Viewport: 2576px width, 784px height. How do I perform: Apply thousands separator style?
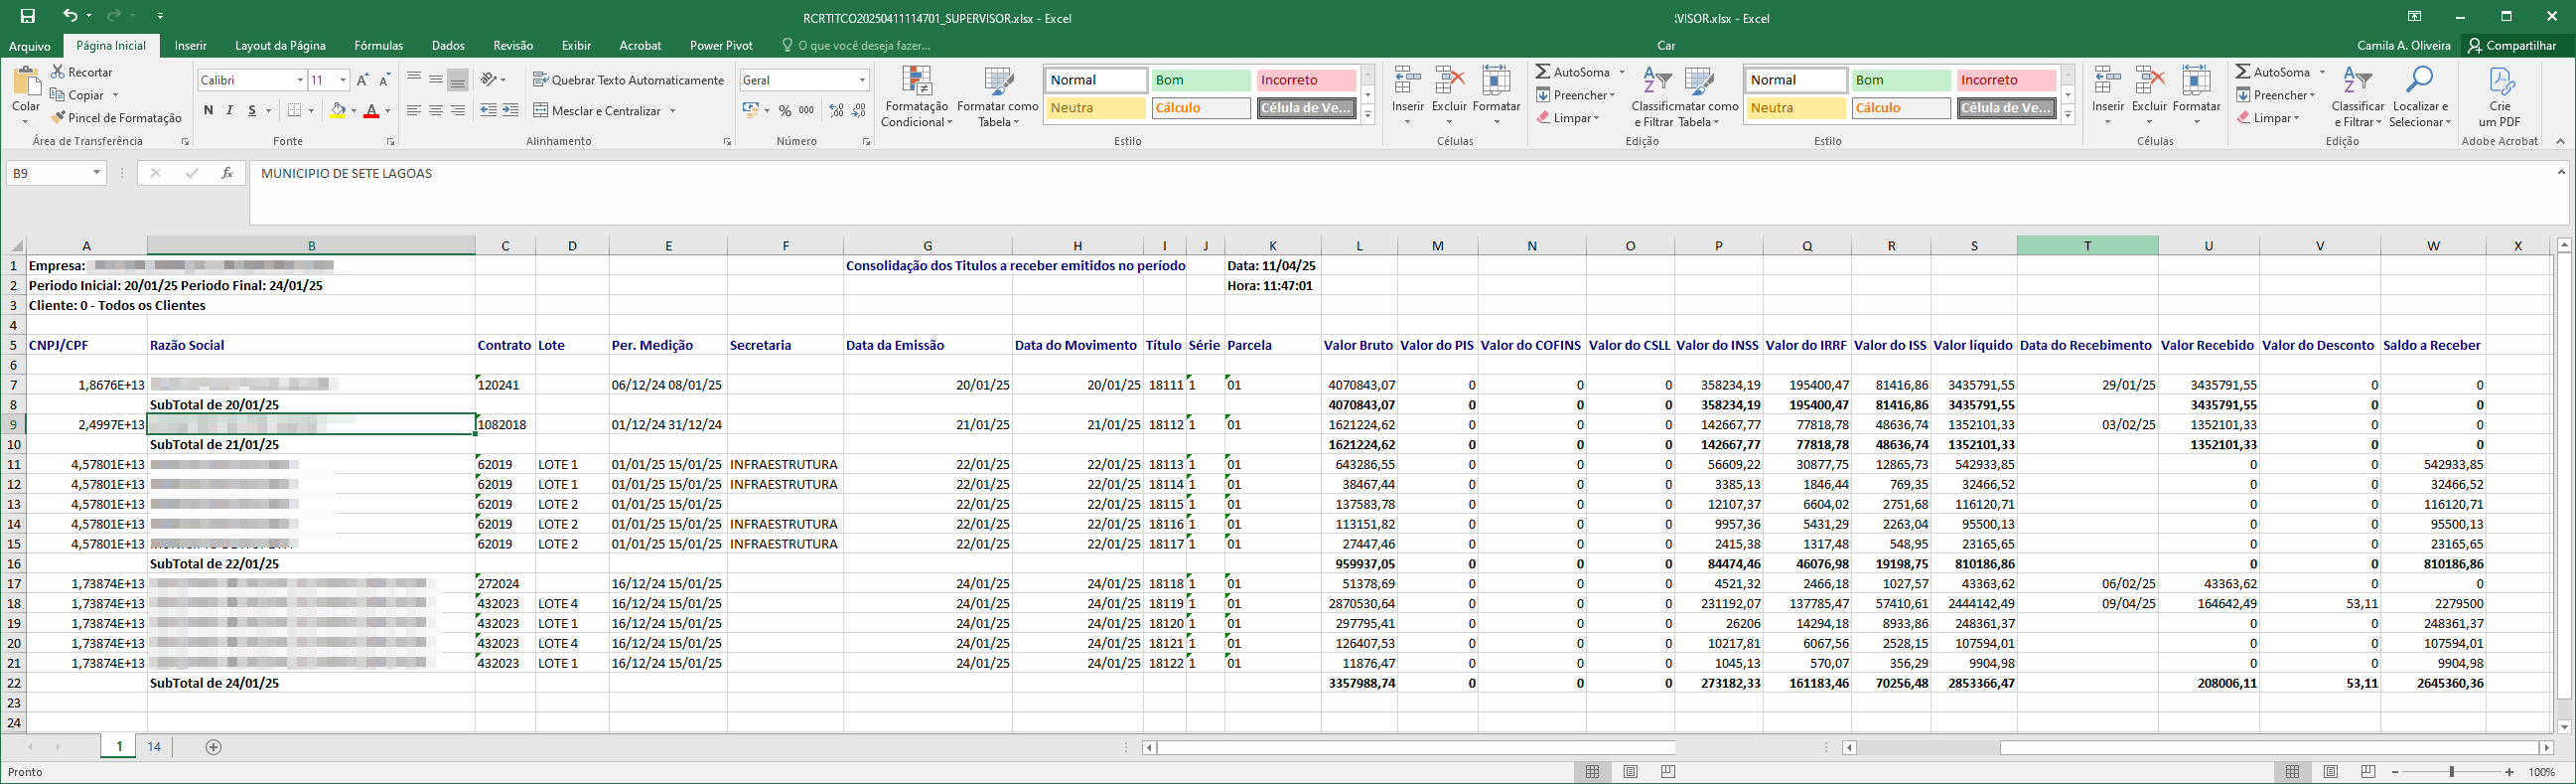pyautogui.click(x=806, y=111)
